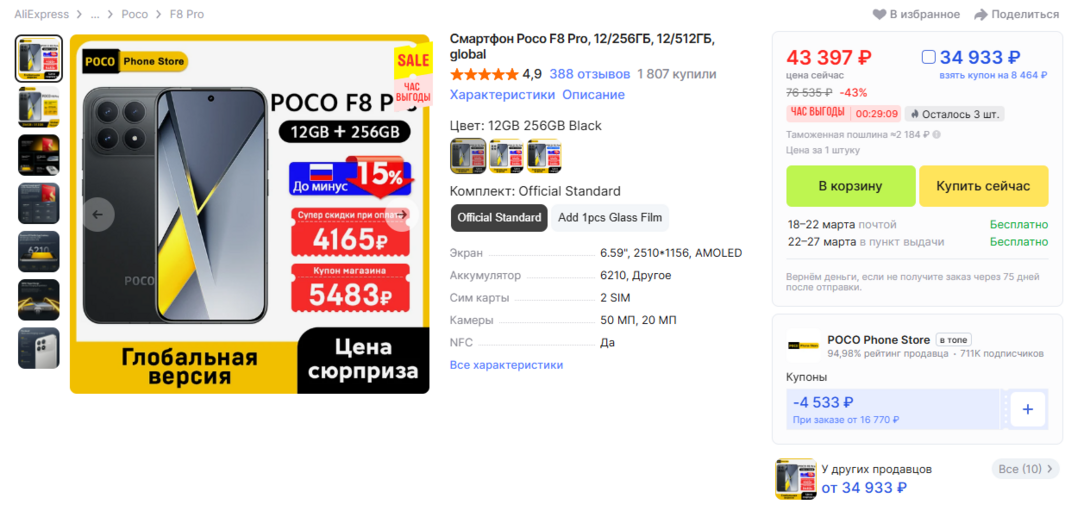This screenshot has height=523, width=1090.
Task: Click customs duty info icon
Action: (937, 135)
